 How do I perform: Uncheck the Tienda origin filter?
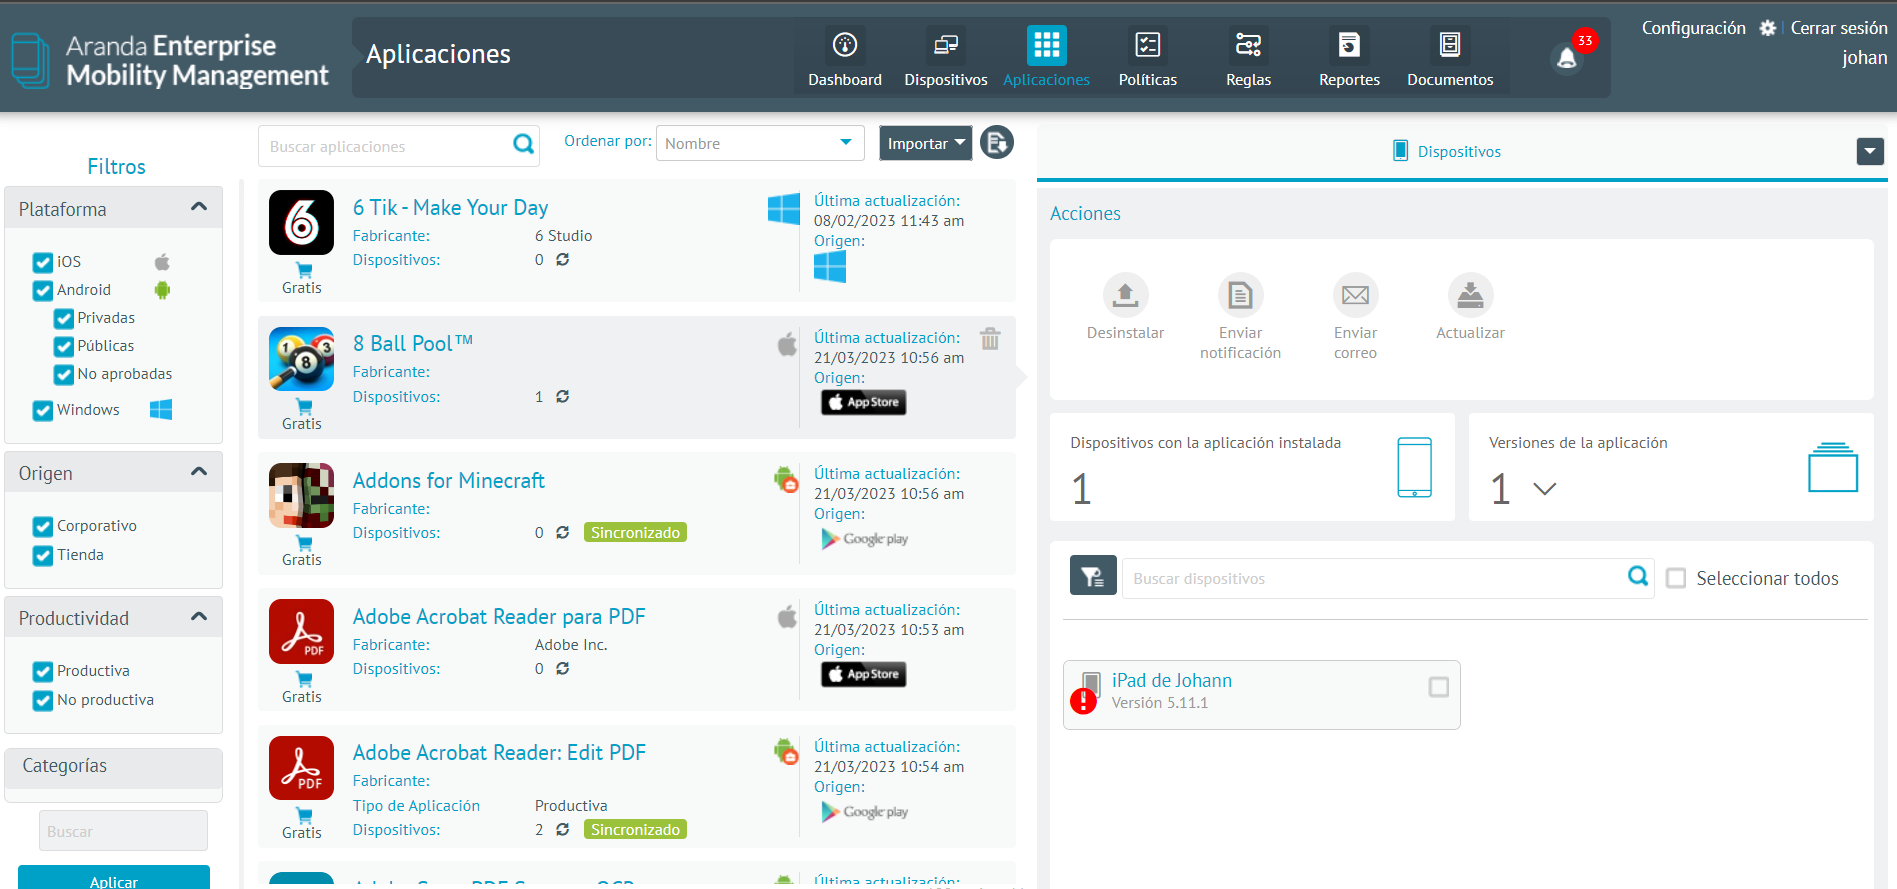pos(43,556)
